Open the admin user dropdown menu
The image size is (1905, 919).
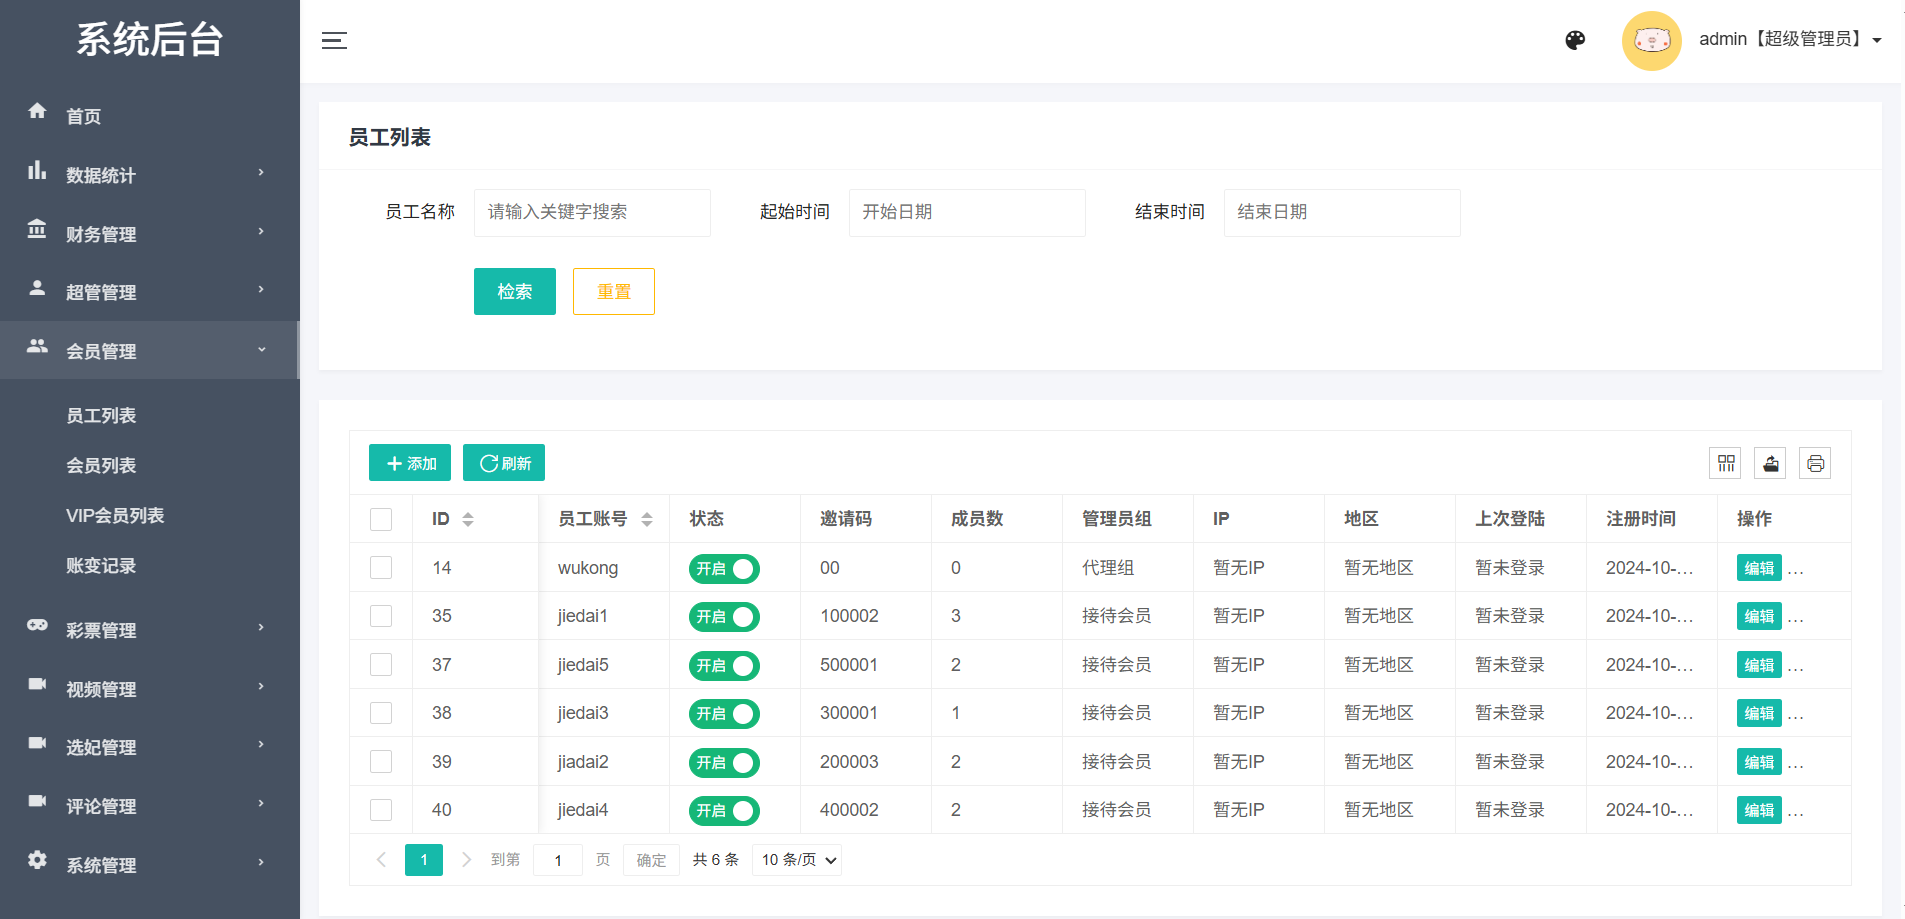(1790, 40)
